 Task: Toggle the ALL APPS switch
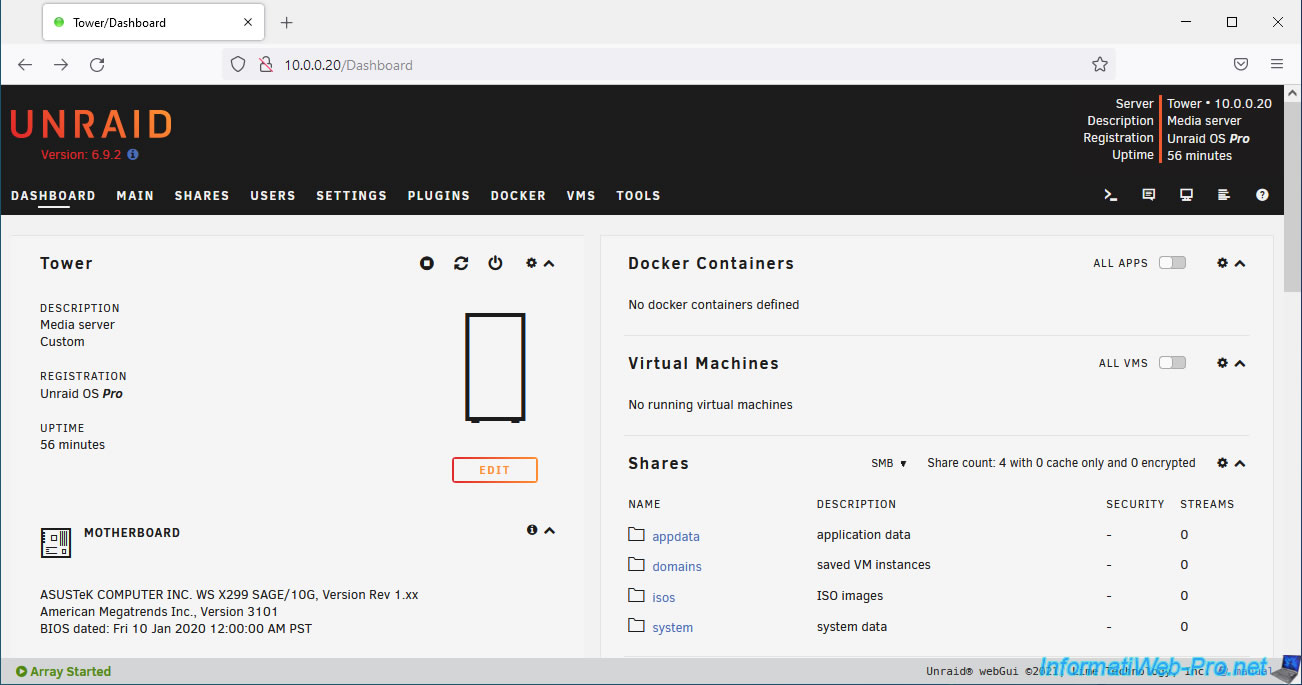[x=1172, y=263]
